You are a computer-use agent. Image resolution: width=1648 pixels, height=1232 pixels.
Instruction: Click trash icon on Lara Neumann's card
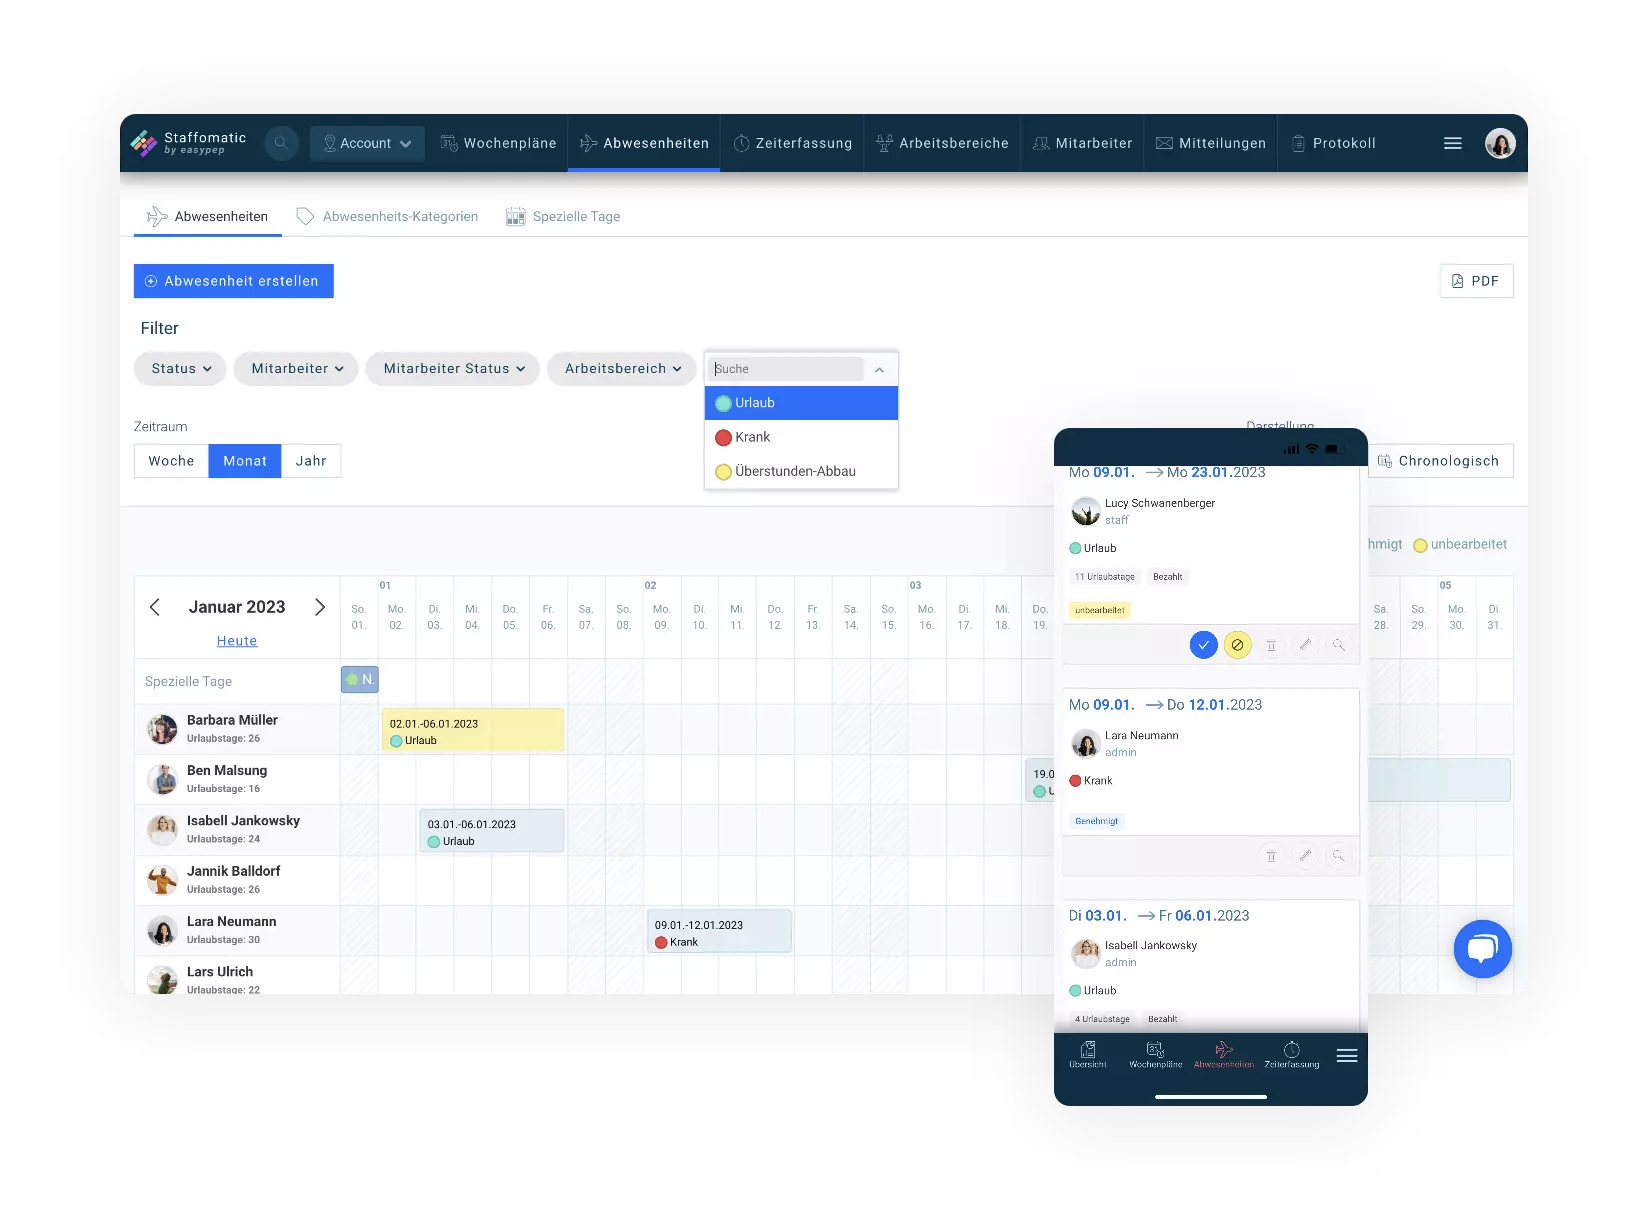tap(1271, 856)
